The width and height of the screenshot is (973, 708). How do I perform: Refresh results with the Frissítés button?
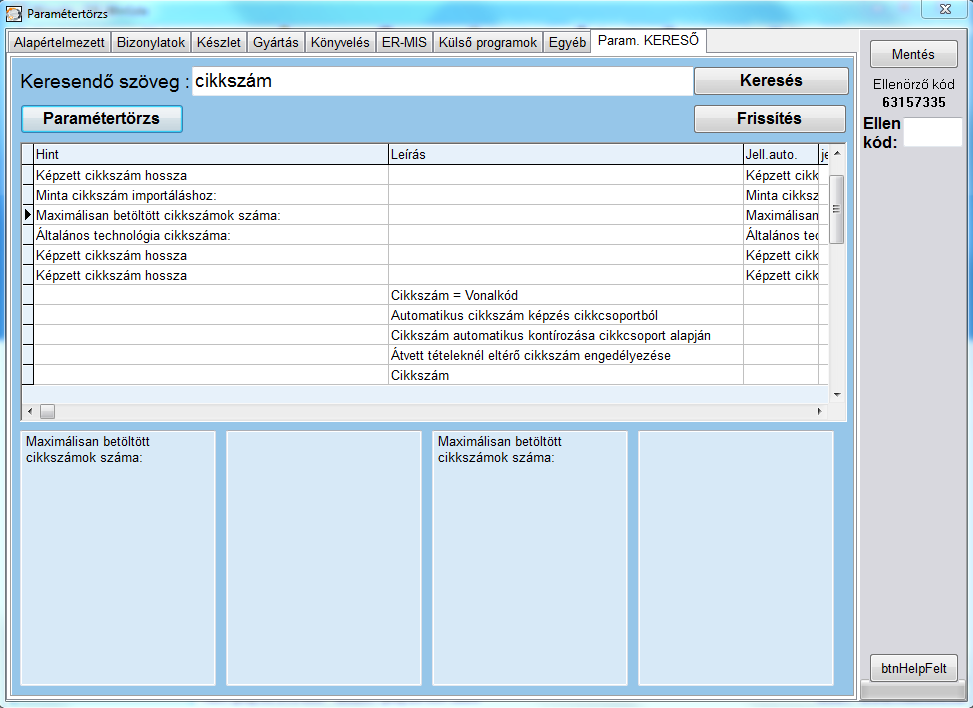tap(769, 119)
